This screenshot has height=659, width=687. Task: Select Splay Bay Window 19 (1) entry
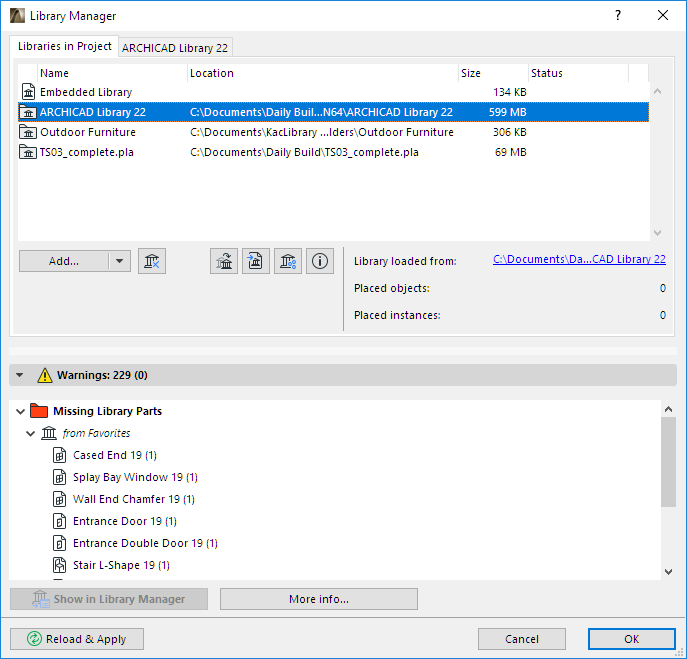pos(135,477)
